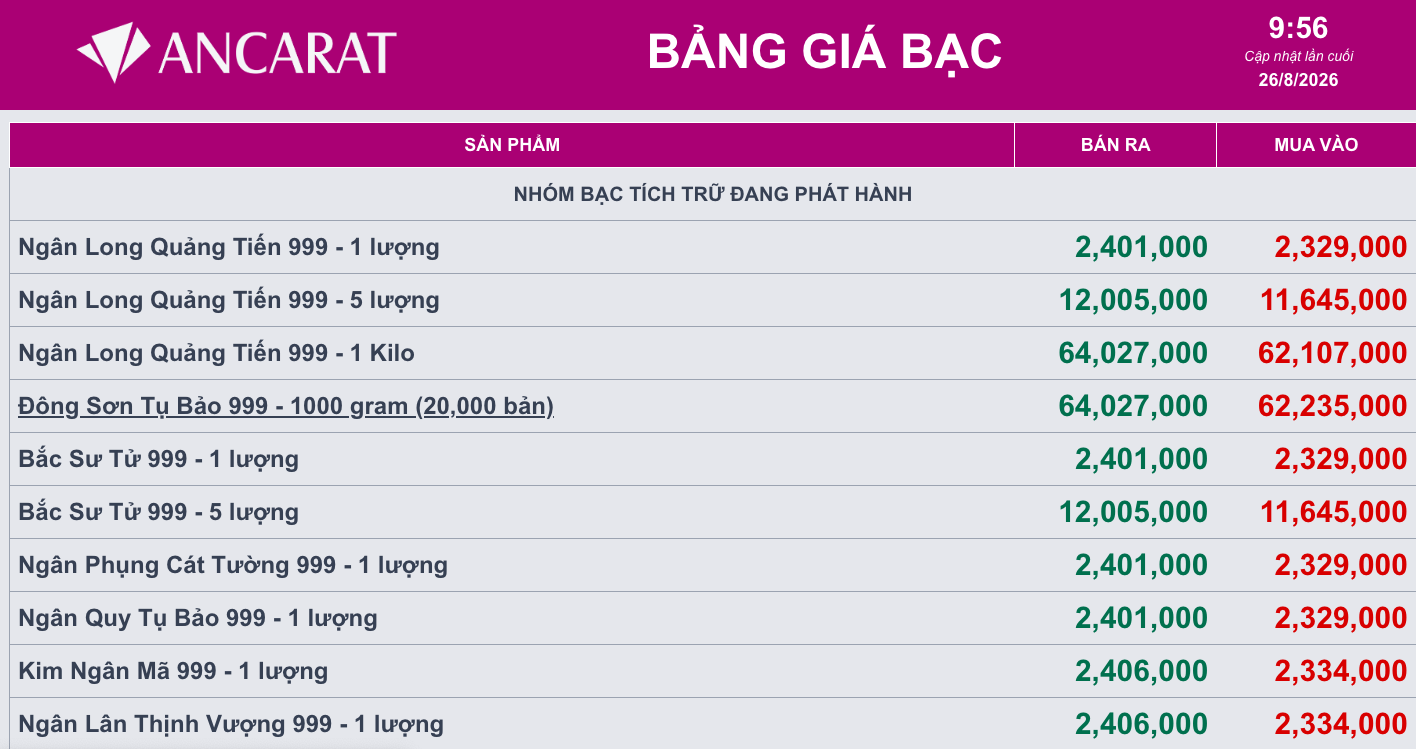Image resolution: width=1416 pixels, height=749 pixels.
Task: Select Ngân Long Quảng Tiến 999 - 5 lượng row
Action: click(713, 300)
